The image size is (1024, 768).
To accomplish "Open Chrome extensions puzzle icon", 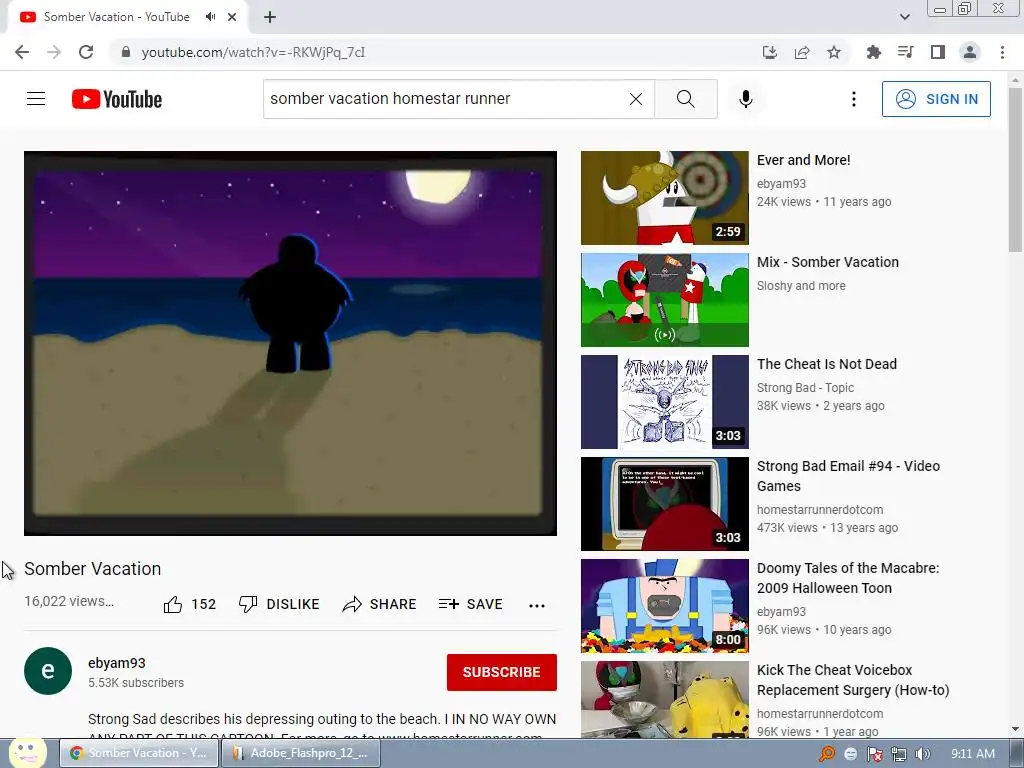I will 874,52.
